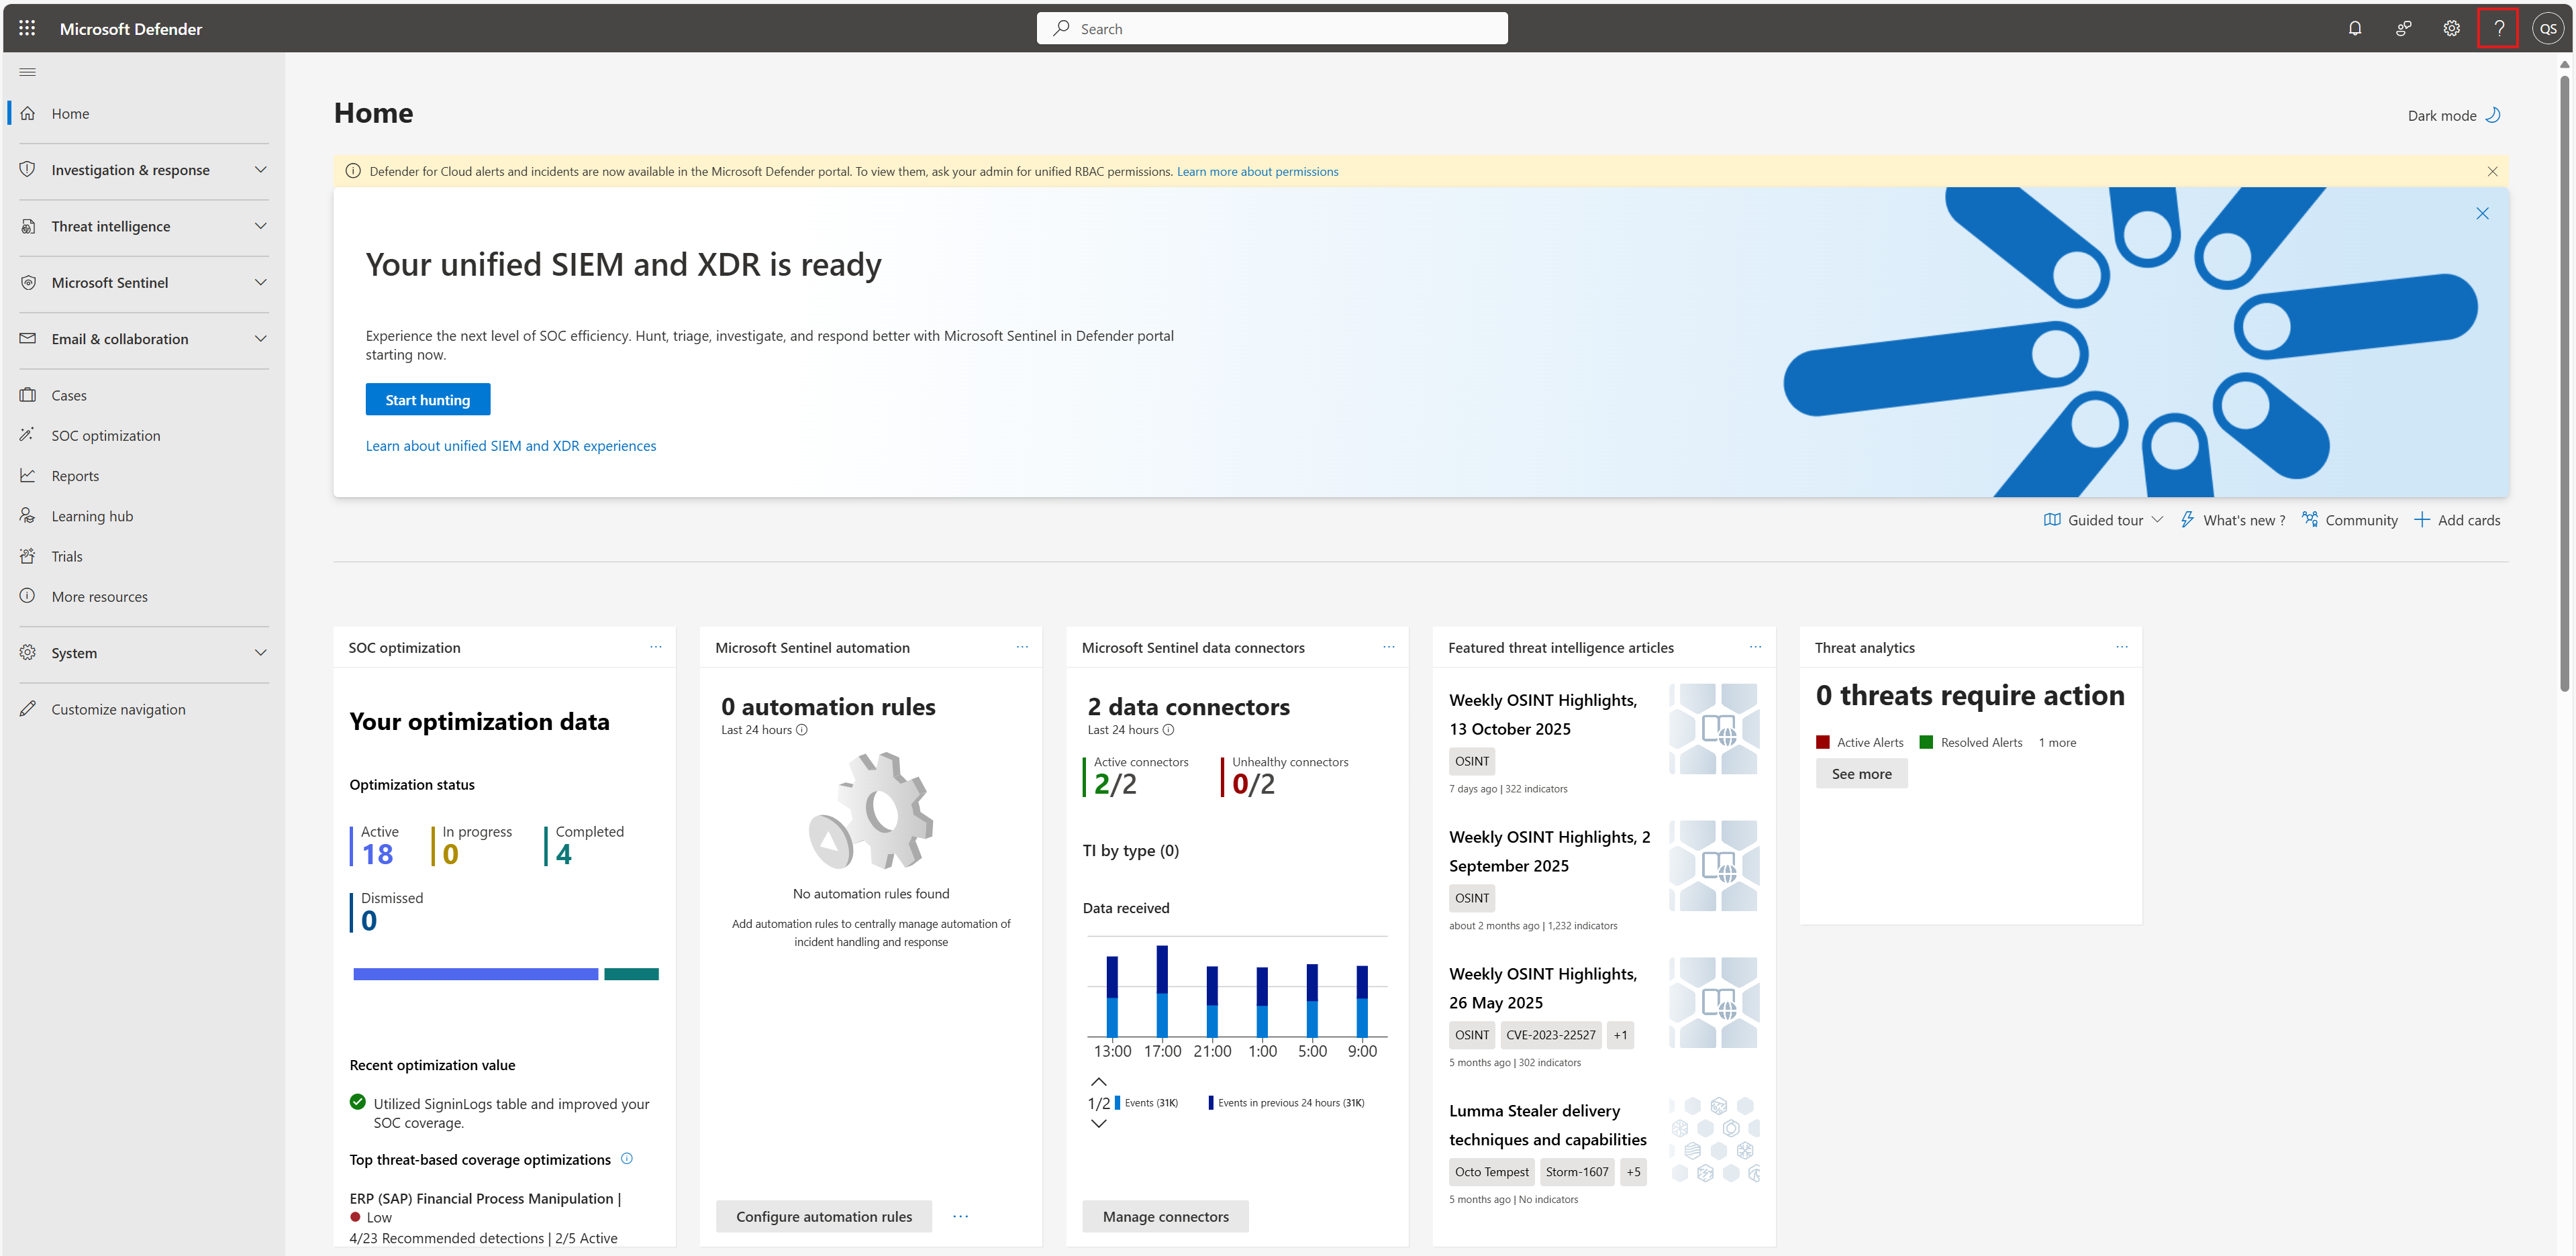Open SOC optimization card options ellipsis
This screenshot has width=2576, height=1256.
(x=656, y=647)
